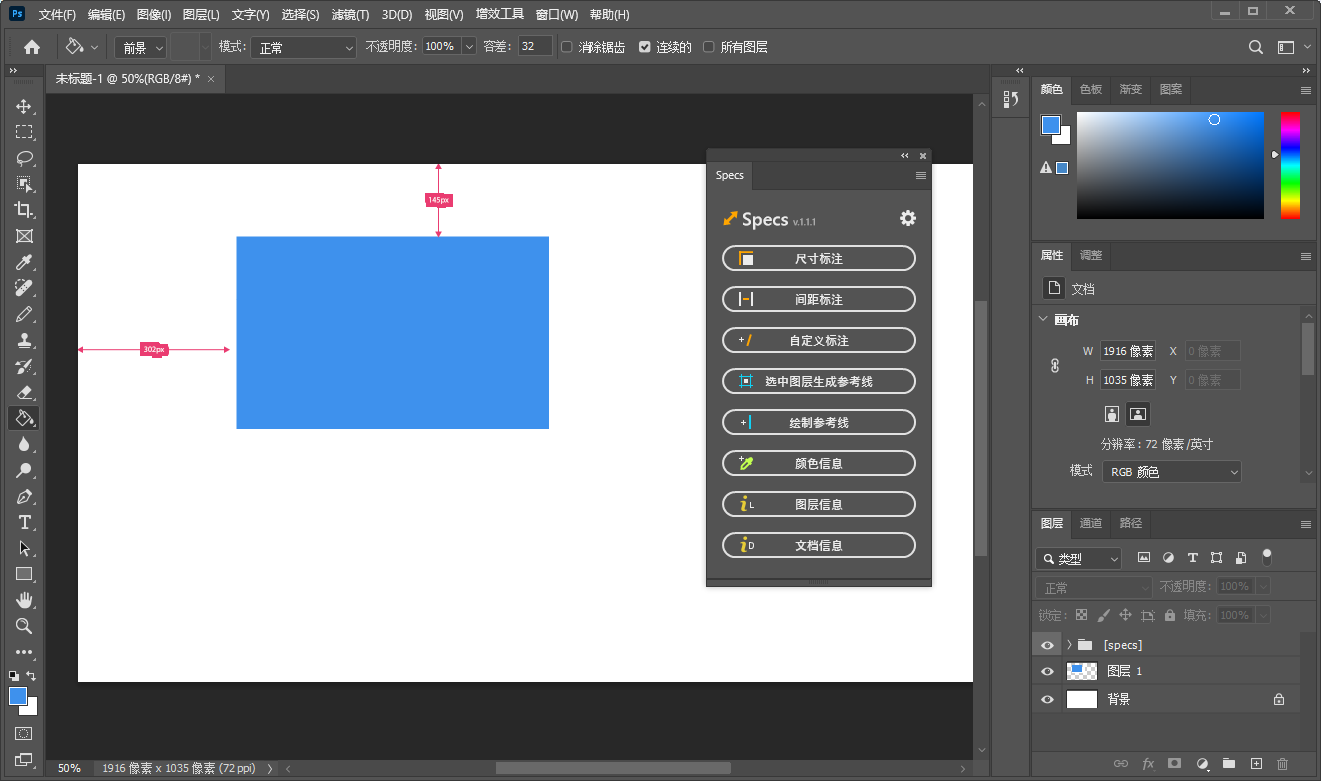This screenshot has height=781, width=1321.
Task: Select the Blur tool
Action: [24, 444]
